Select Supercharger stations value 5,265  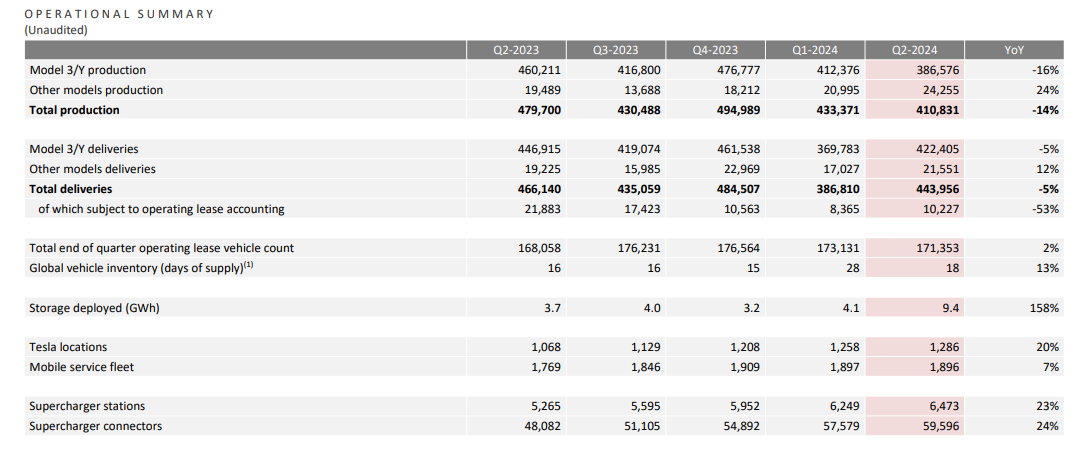544,406
